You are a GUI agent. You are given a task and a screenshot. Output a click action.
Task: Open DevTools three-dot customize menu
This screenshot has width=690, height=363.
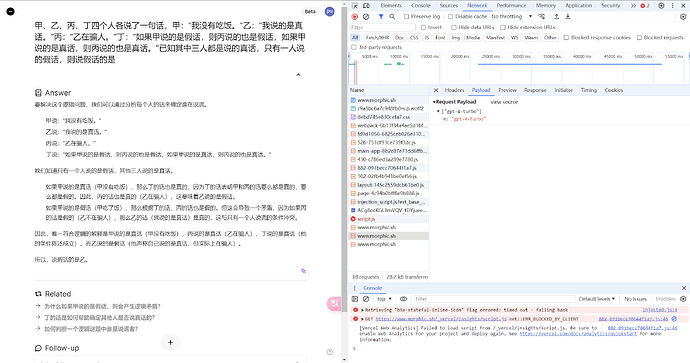click(x=672, y=6)
